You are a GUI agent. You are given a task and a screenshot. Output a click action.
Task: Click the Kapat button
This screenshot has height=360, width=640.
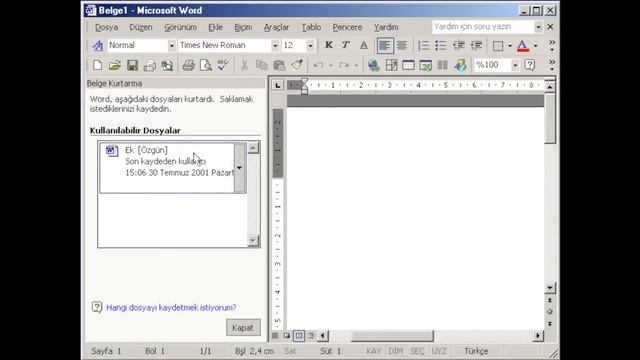point(243,328)
